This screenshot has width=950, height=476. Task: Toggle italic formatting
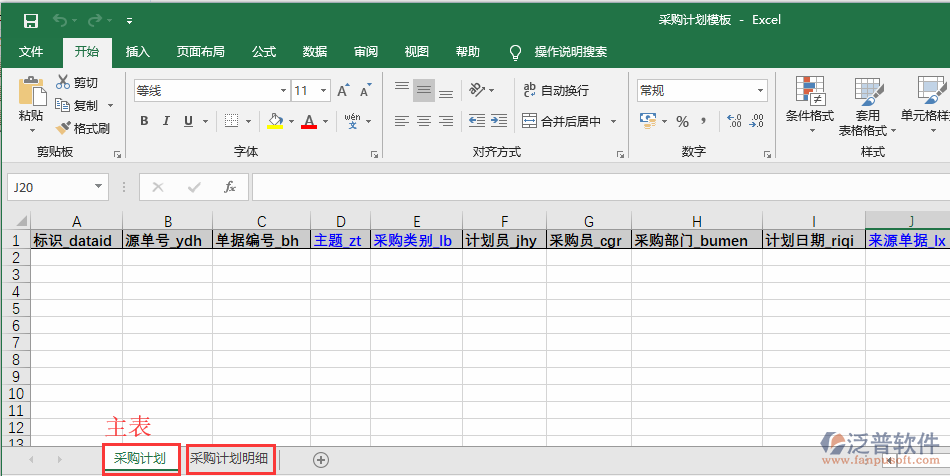tap(166, 121)
